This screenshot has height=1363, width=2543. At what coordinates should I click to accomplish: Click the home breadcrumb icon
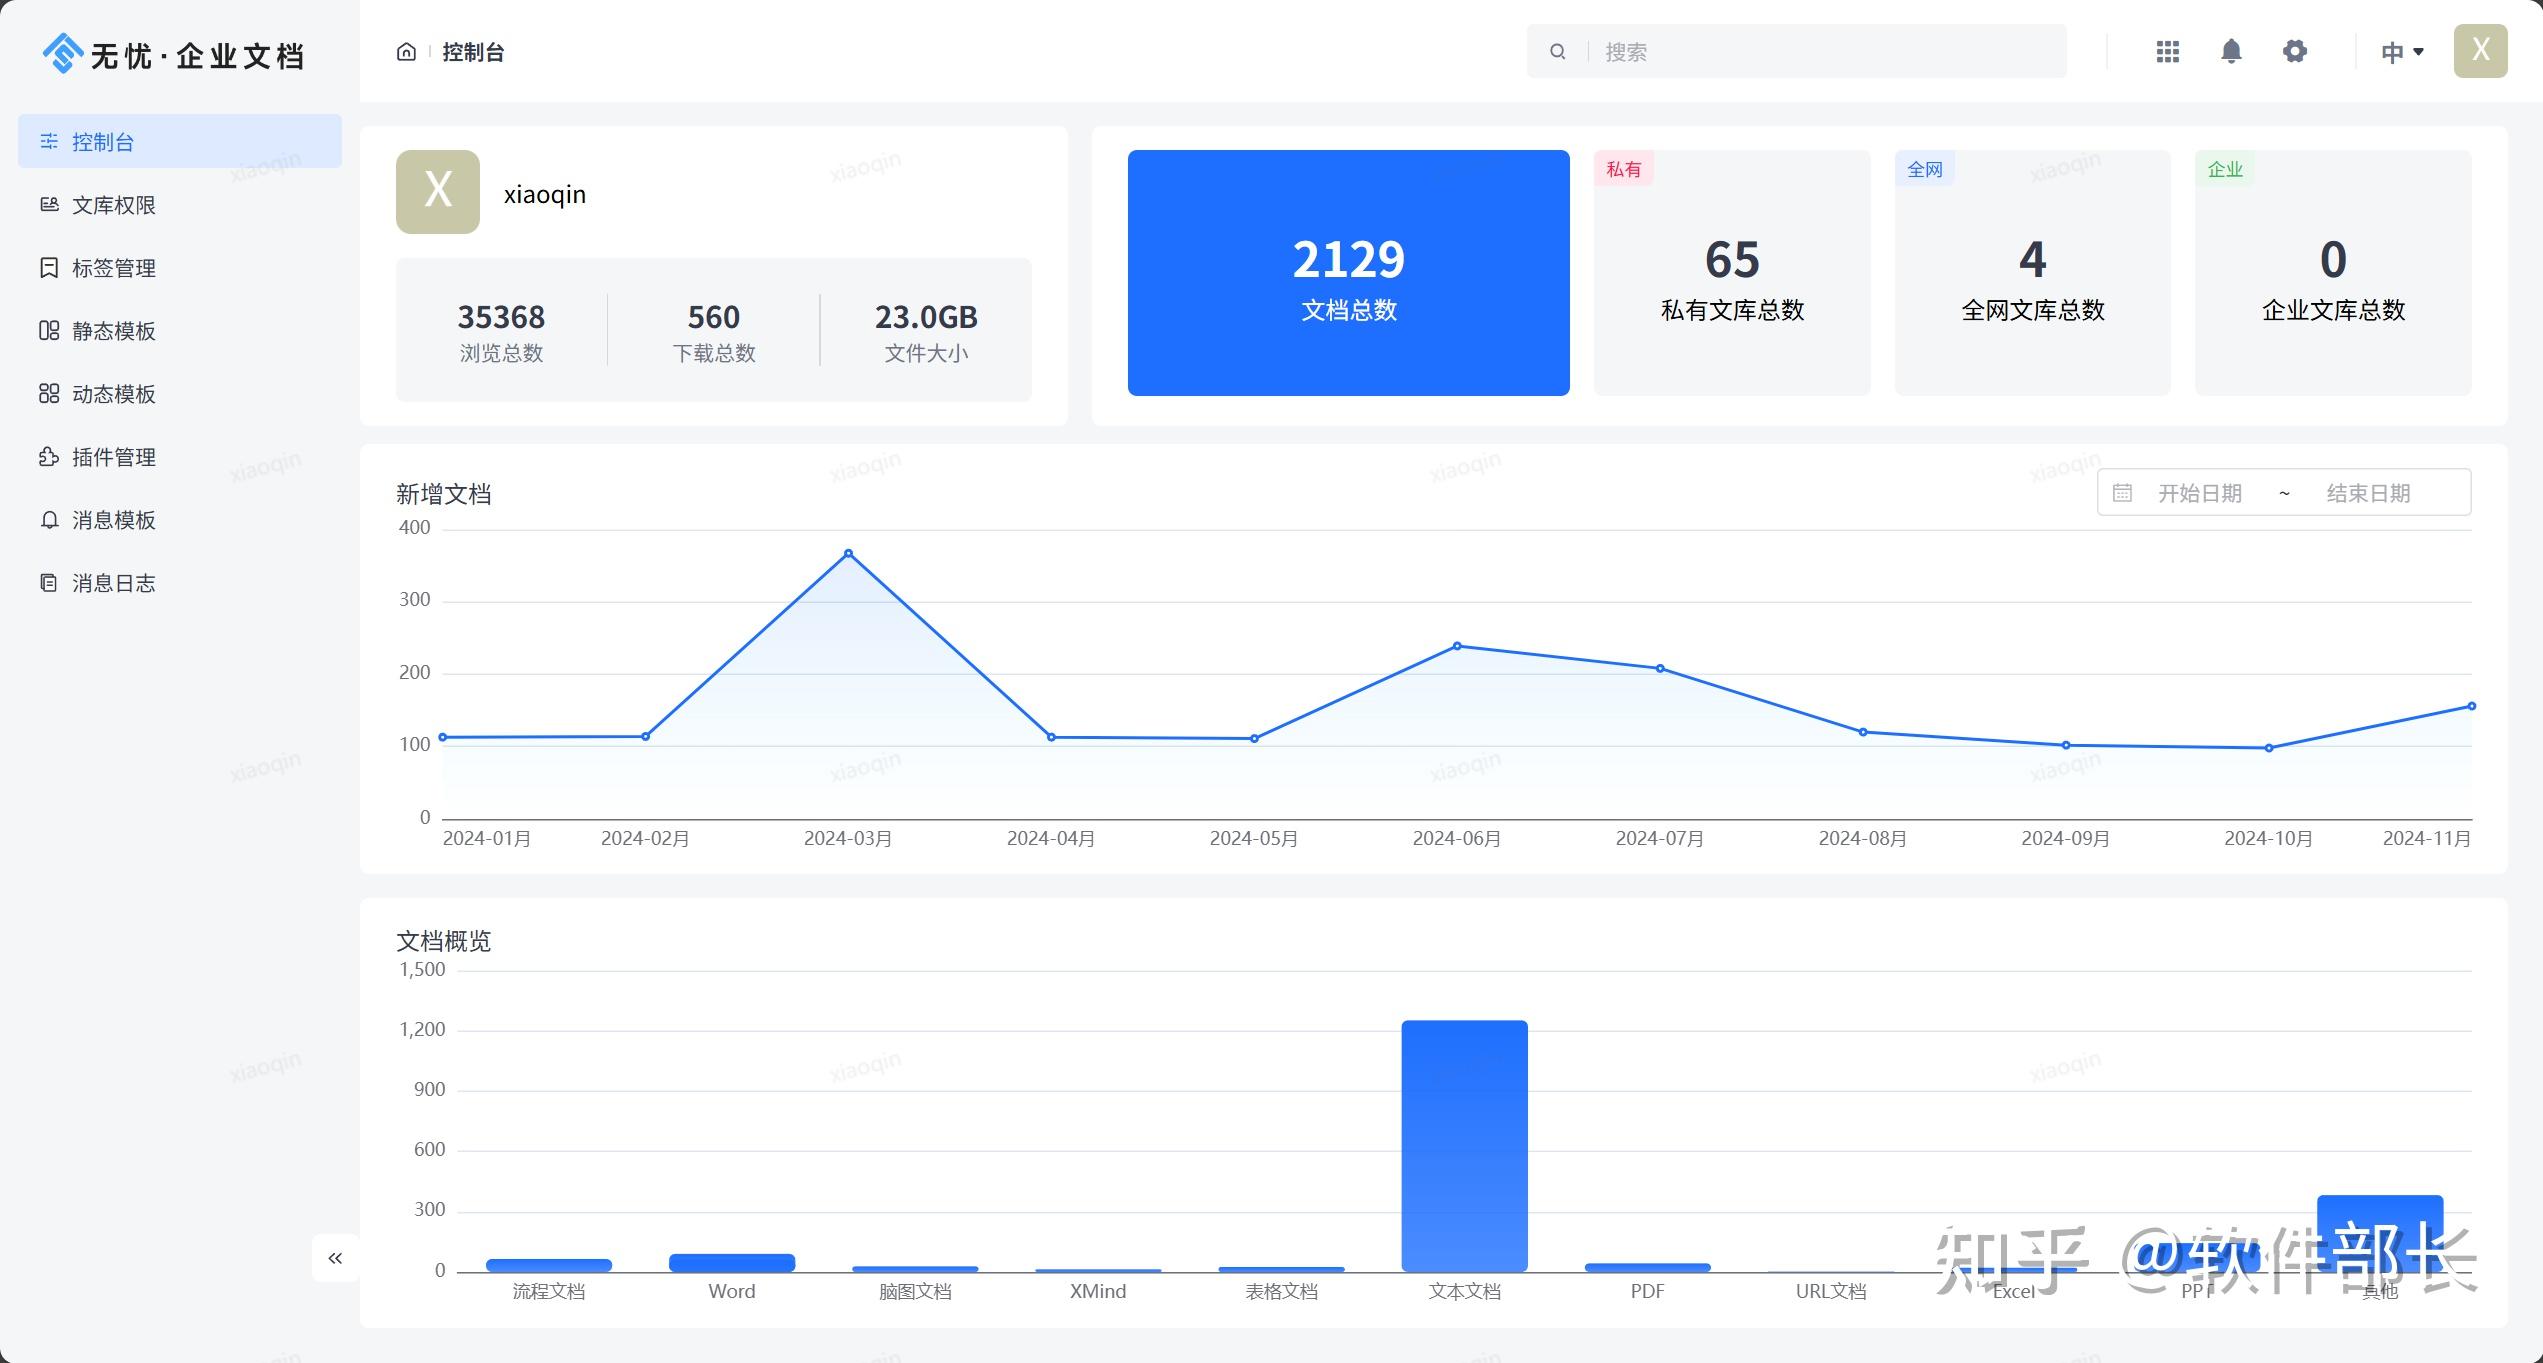pyautogui.click(x=406, y=52)
